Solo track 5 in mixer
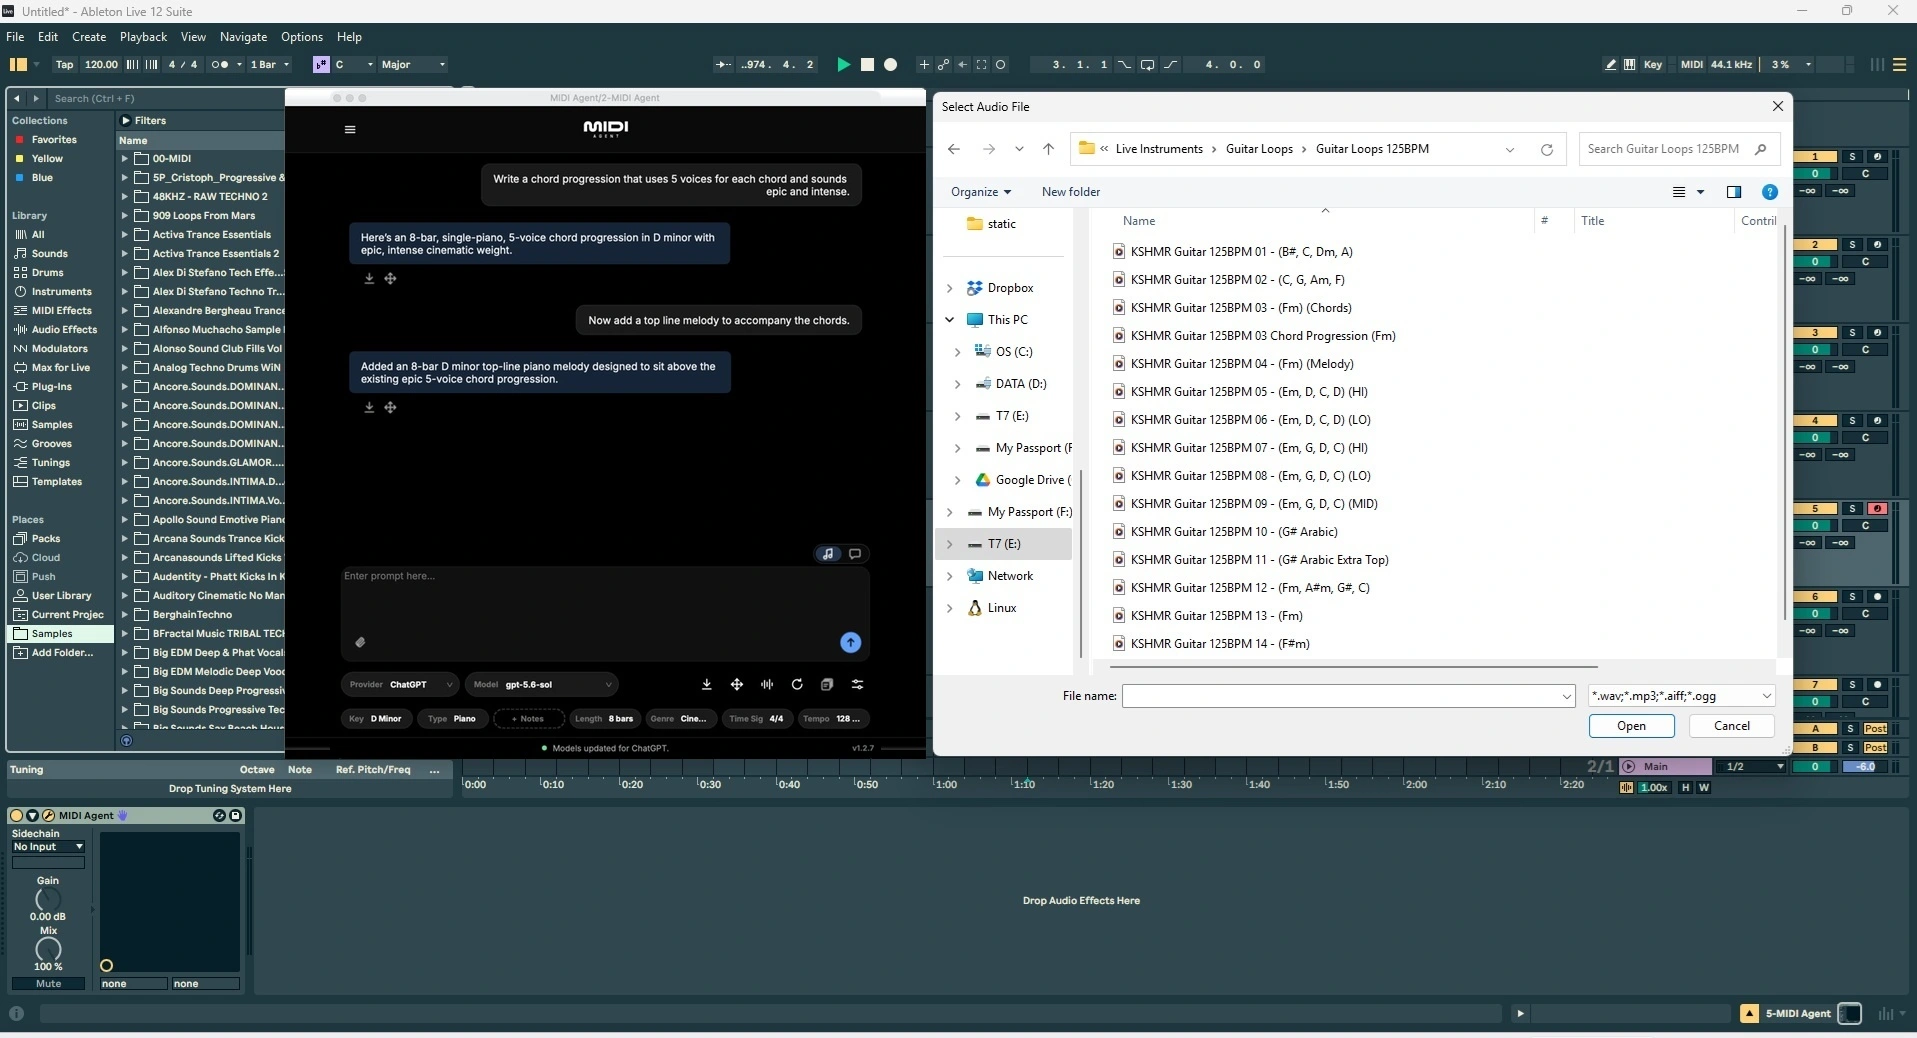The image size is (1917, 1038). click(x=1852, y=509)
